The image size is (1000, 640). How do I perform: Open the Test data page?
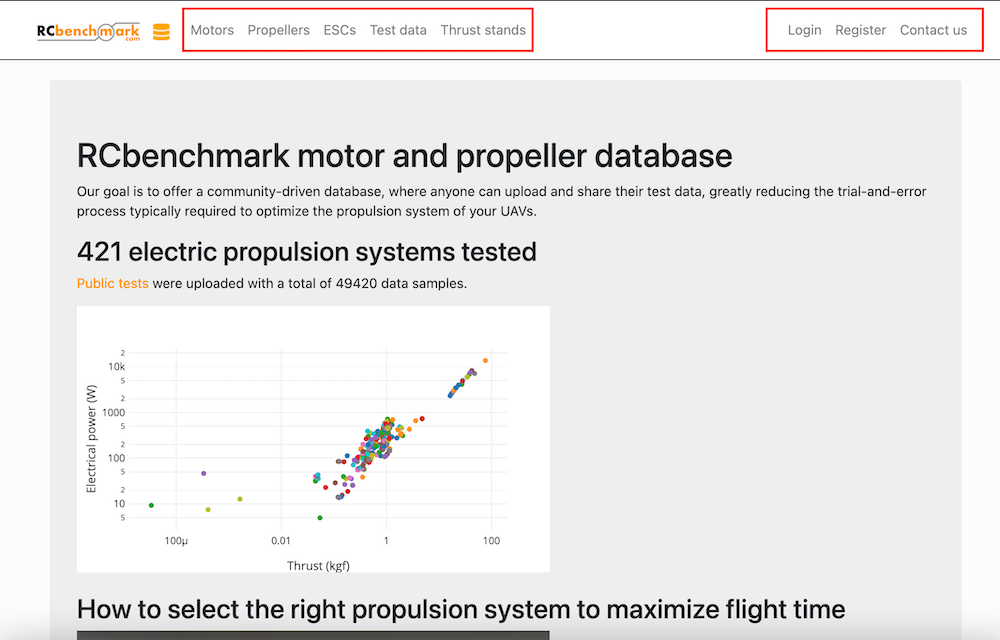[x=398, y=30]
